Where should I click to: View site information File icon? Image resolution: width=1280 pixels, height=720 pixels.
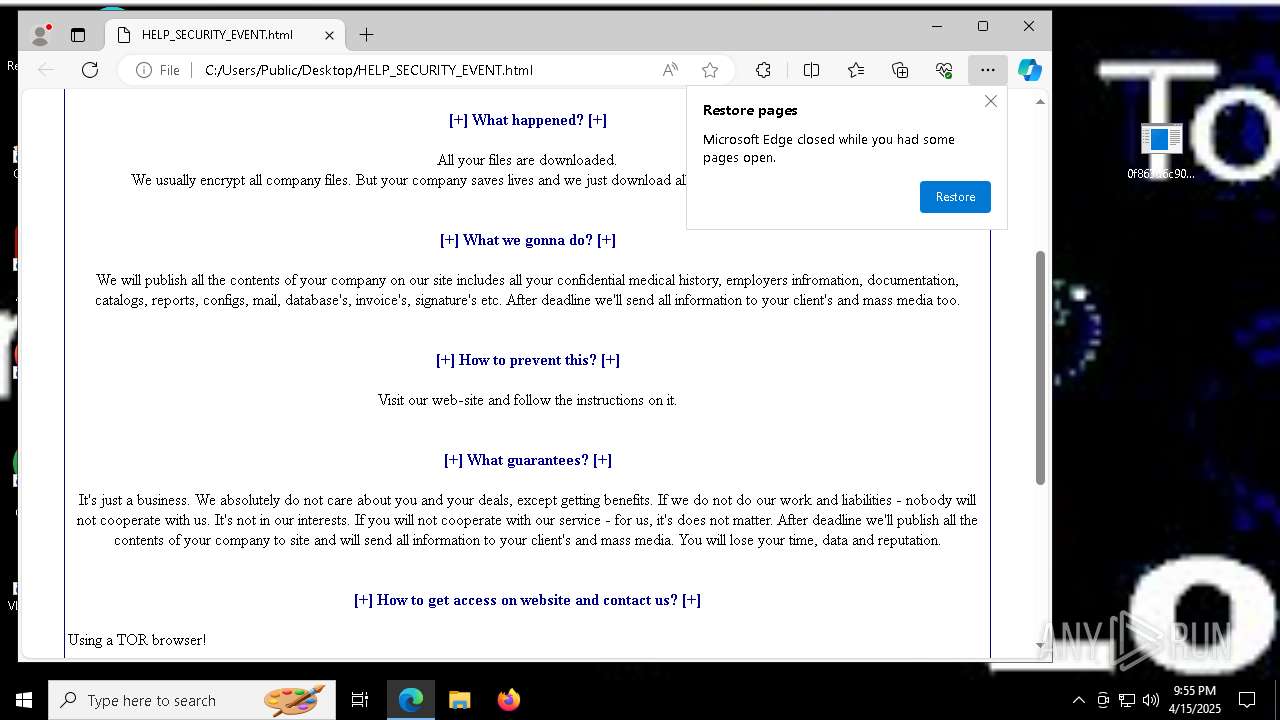158,70
